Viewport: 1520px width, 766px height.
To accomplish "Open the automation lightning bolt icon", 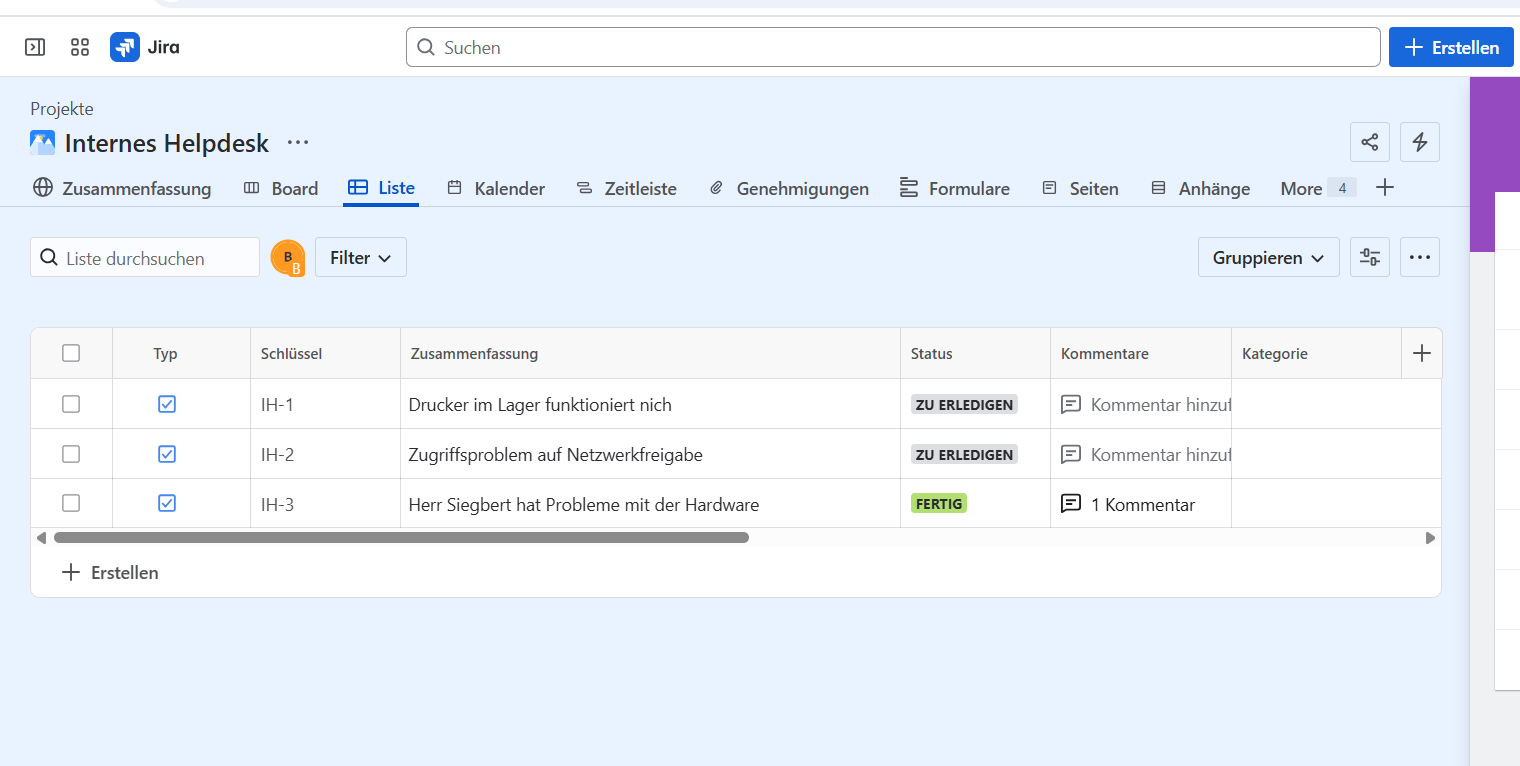I will 1419,142.
